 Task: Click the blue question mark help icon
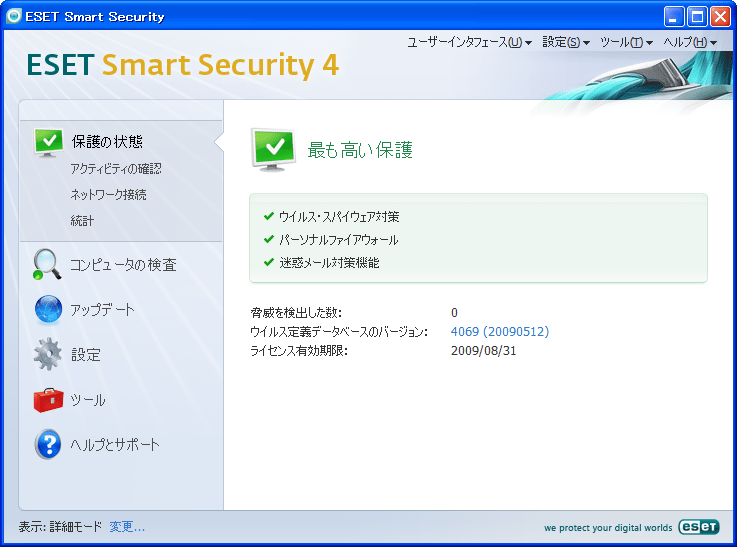48,444
